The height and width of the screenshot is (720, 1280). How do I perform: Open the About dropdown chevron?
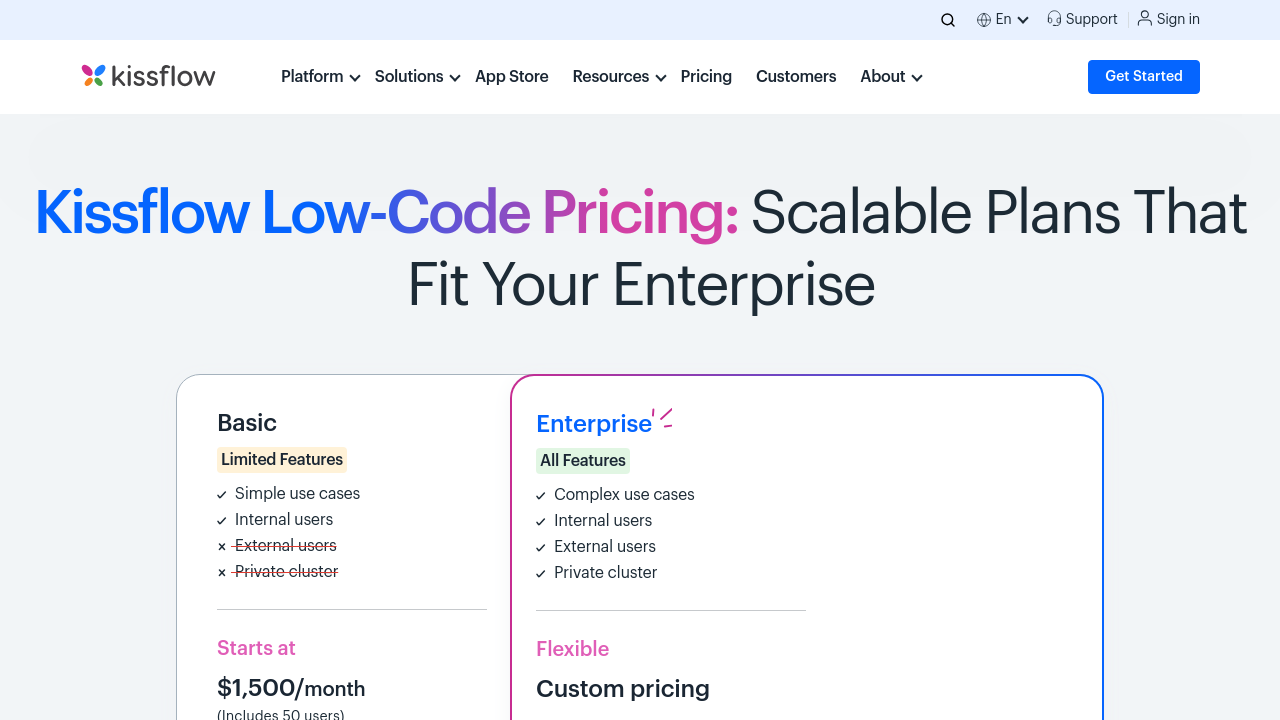click(917, 78)
